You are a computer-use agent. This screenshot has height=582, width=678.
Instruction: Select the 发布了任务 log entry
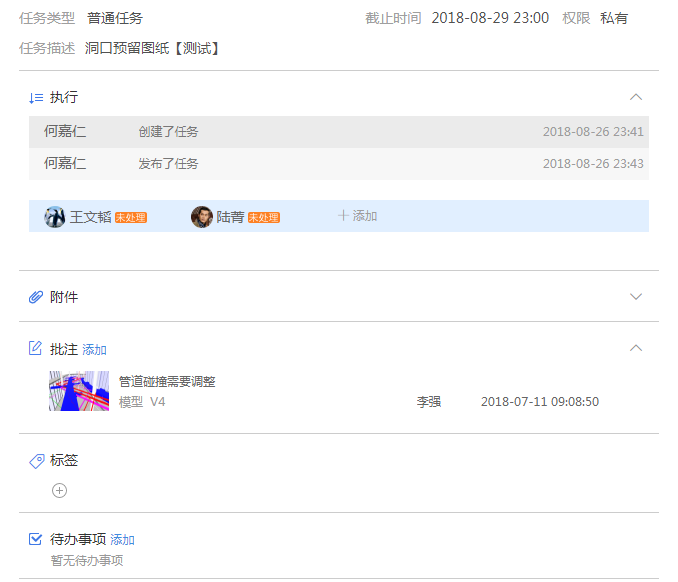point(168,164)
